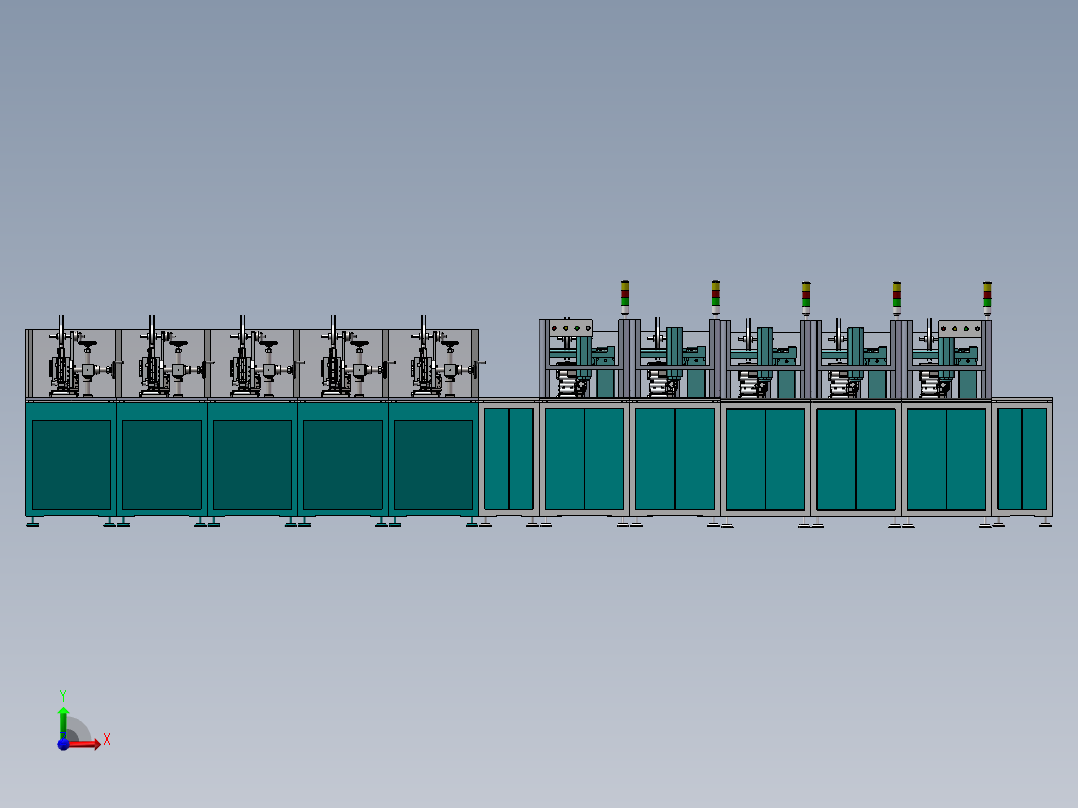Select the narrow cabinet at the far right end
Screen dimensions: 1078x808
click(x=1022, y=459)
